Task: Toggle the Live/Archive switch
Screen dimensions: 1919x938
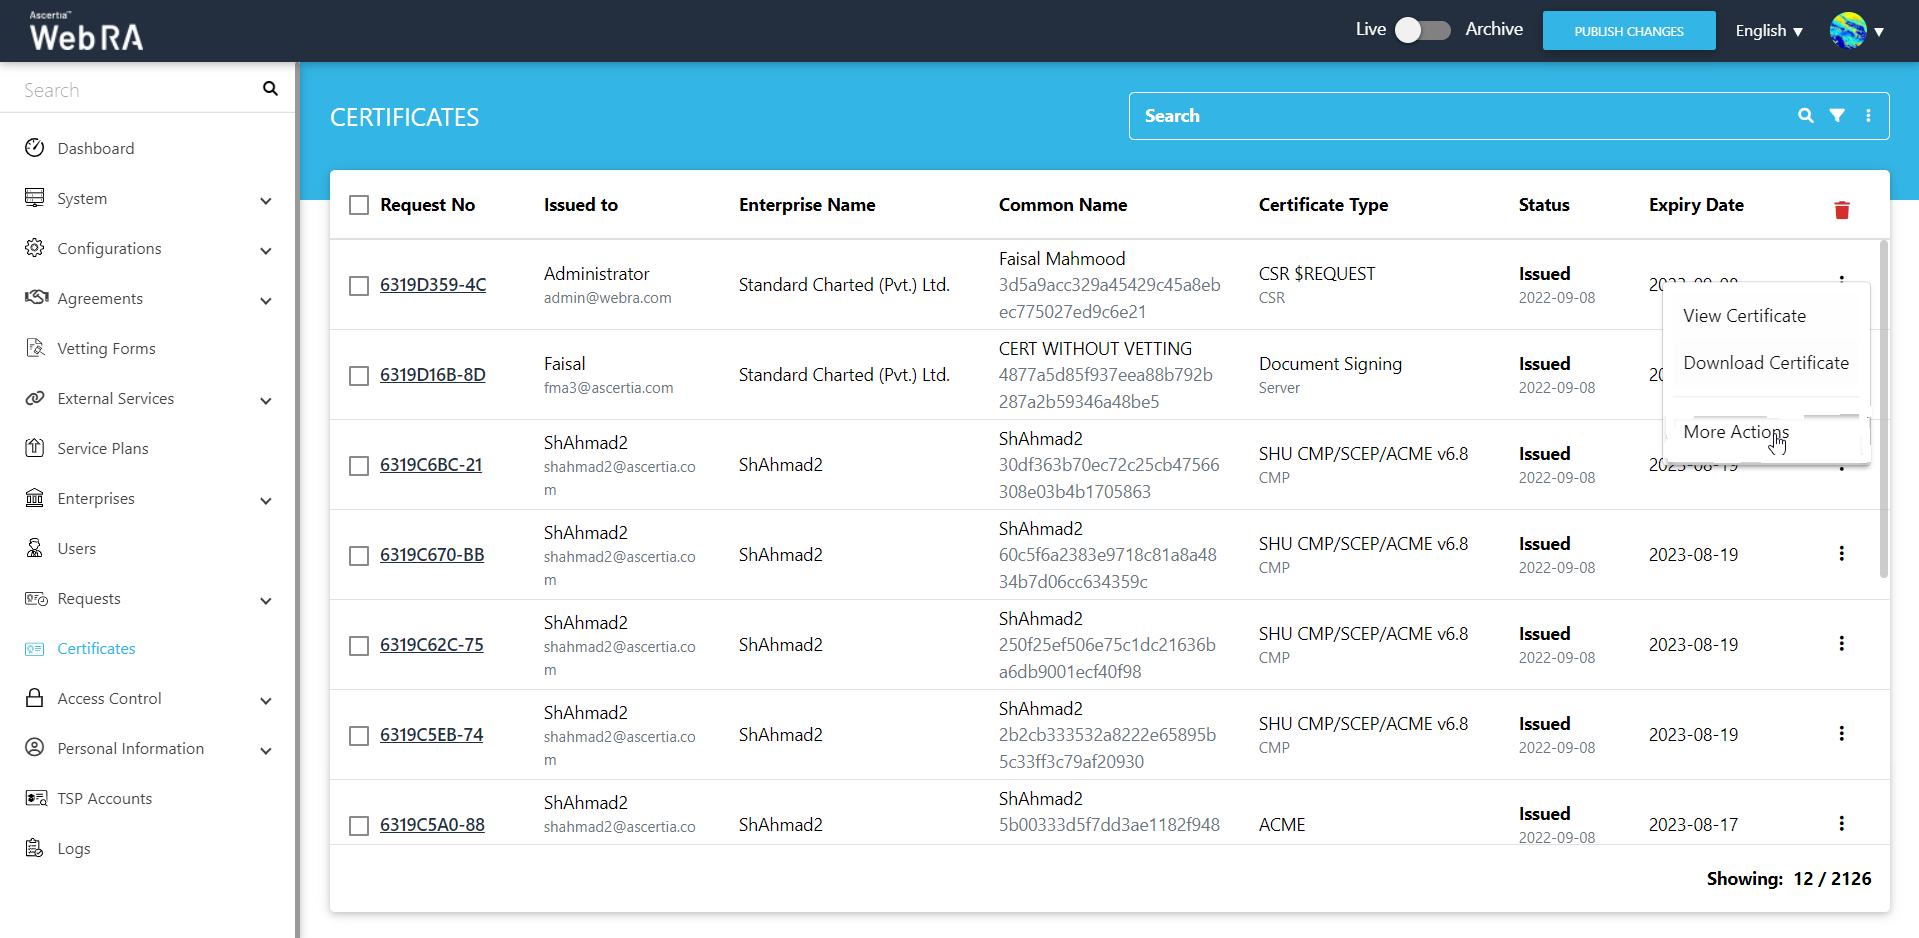Action: [1422, 30]
